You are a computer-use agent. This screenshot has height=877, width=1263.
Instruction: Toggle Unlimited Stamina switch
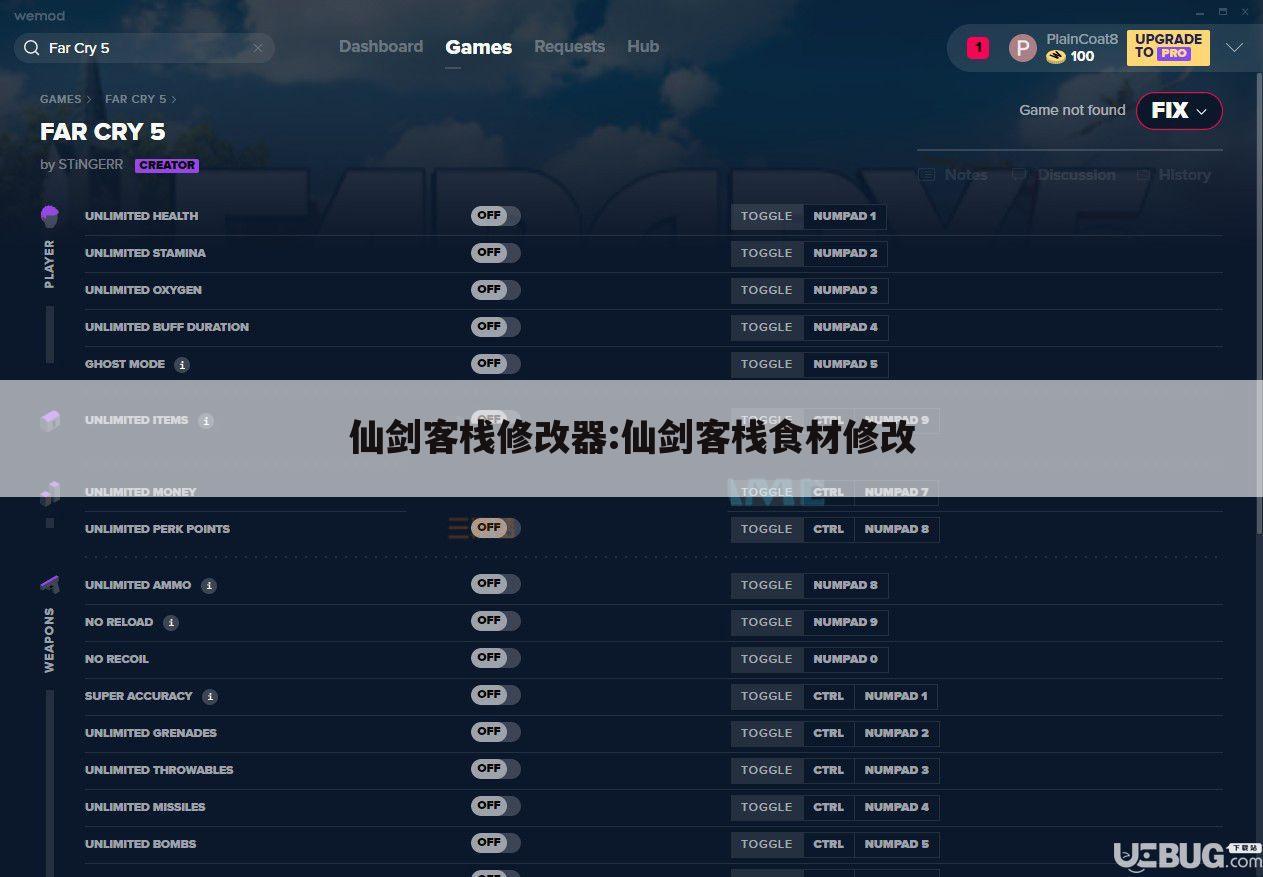496,253
